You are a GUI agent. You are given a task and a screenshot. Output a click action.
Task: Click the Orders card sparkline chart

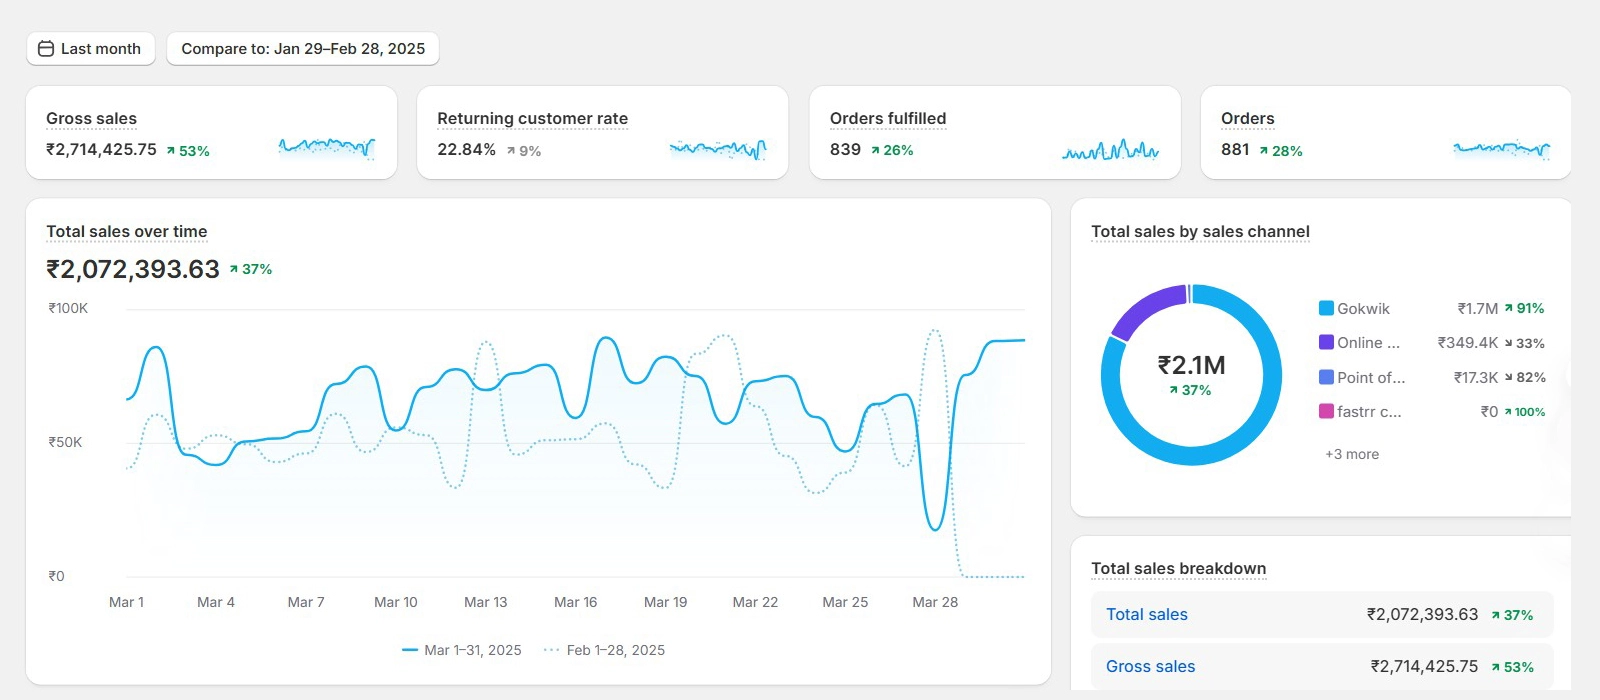click(1501, 149)
